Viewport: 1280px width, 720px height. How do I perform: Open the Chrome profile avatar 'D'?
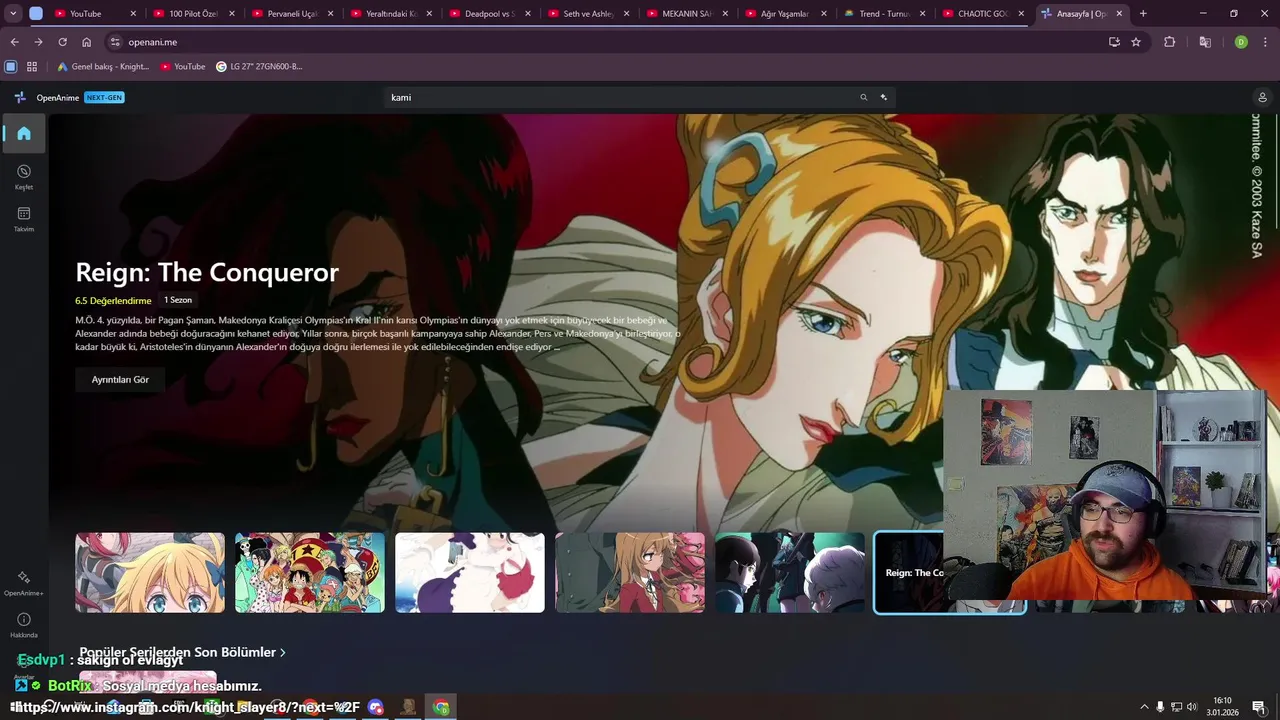click(1241, 42)
